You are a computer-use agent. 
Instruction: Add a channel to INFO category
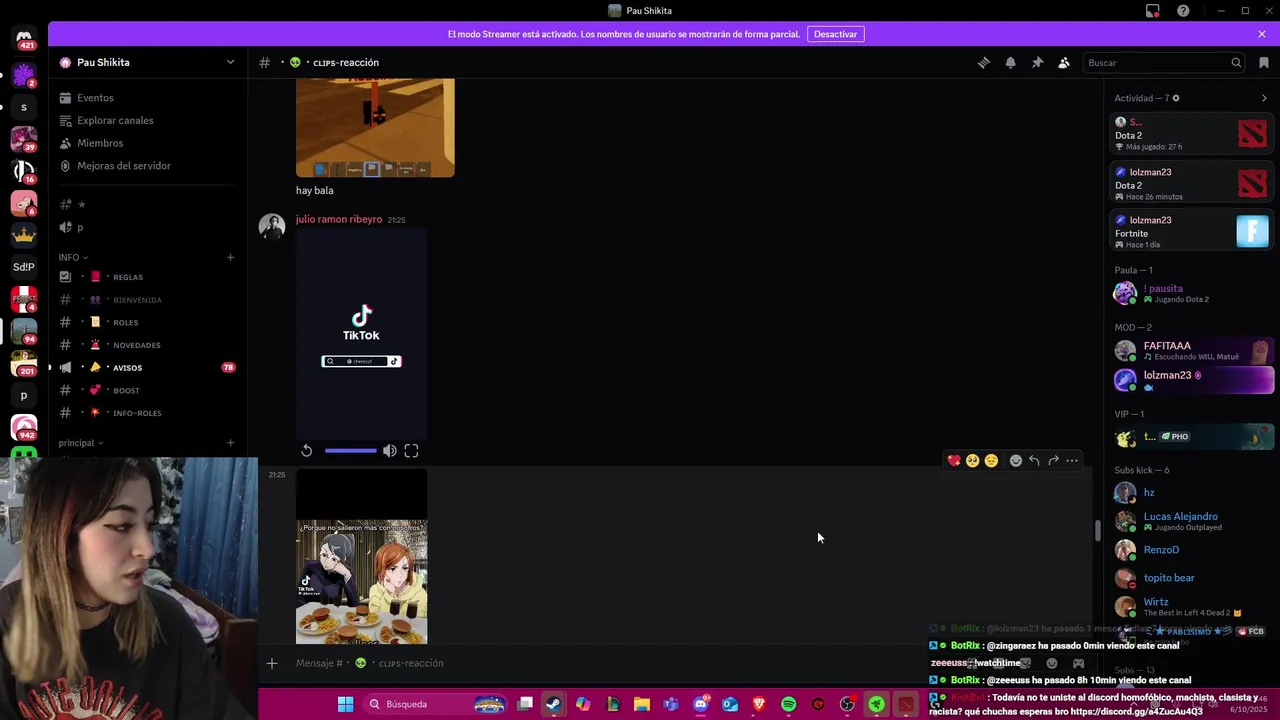pos(230,257)
